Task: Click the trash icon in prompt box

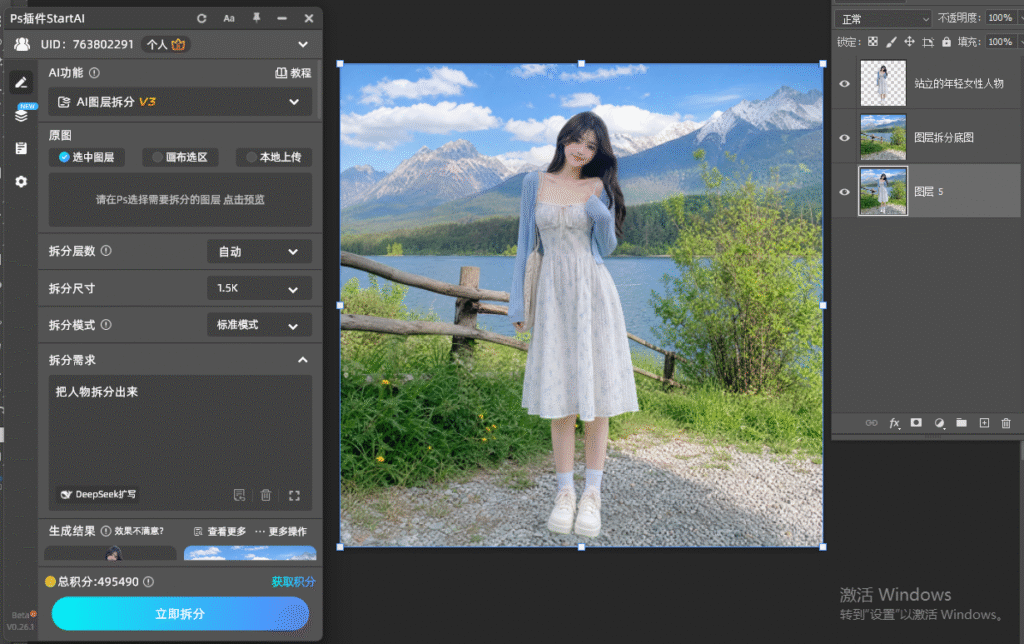Action: coord(266,495)
